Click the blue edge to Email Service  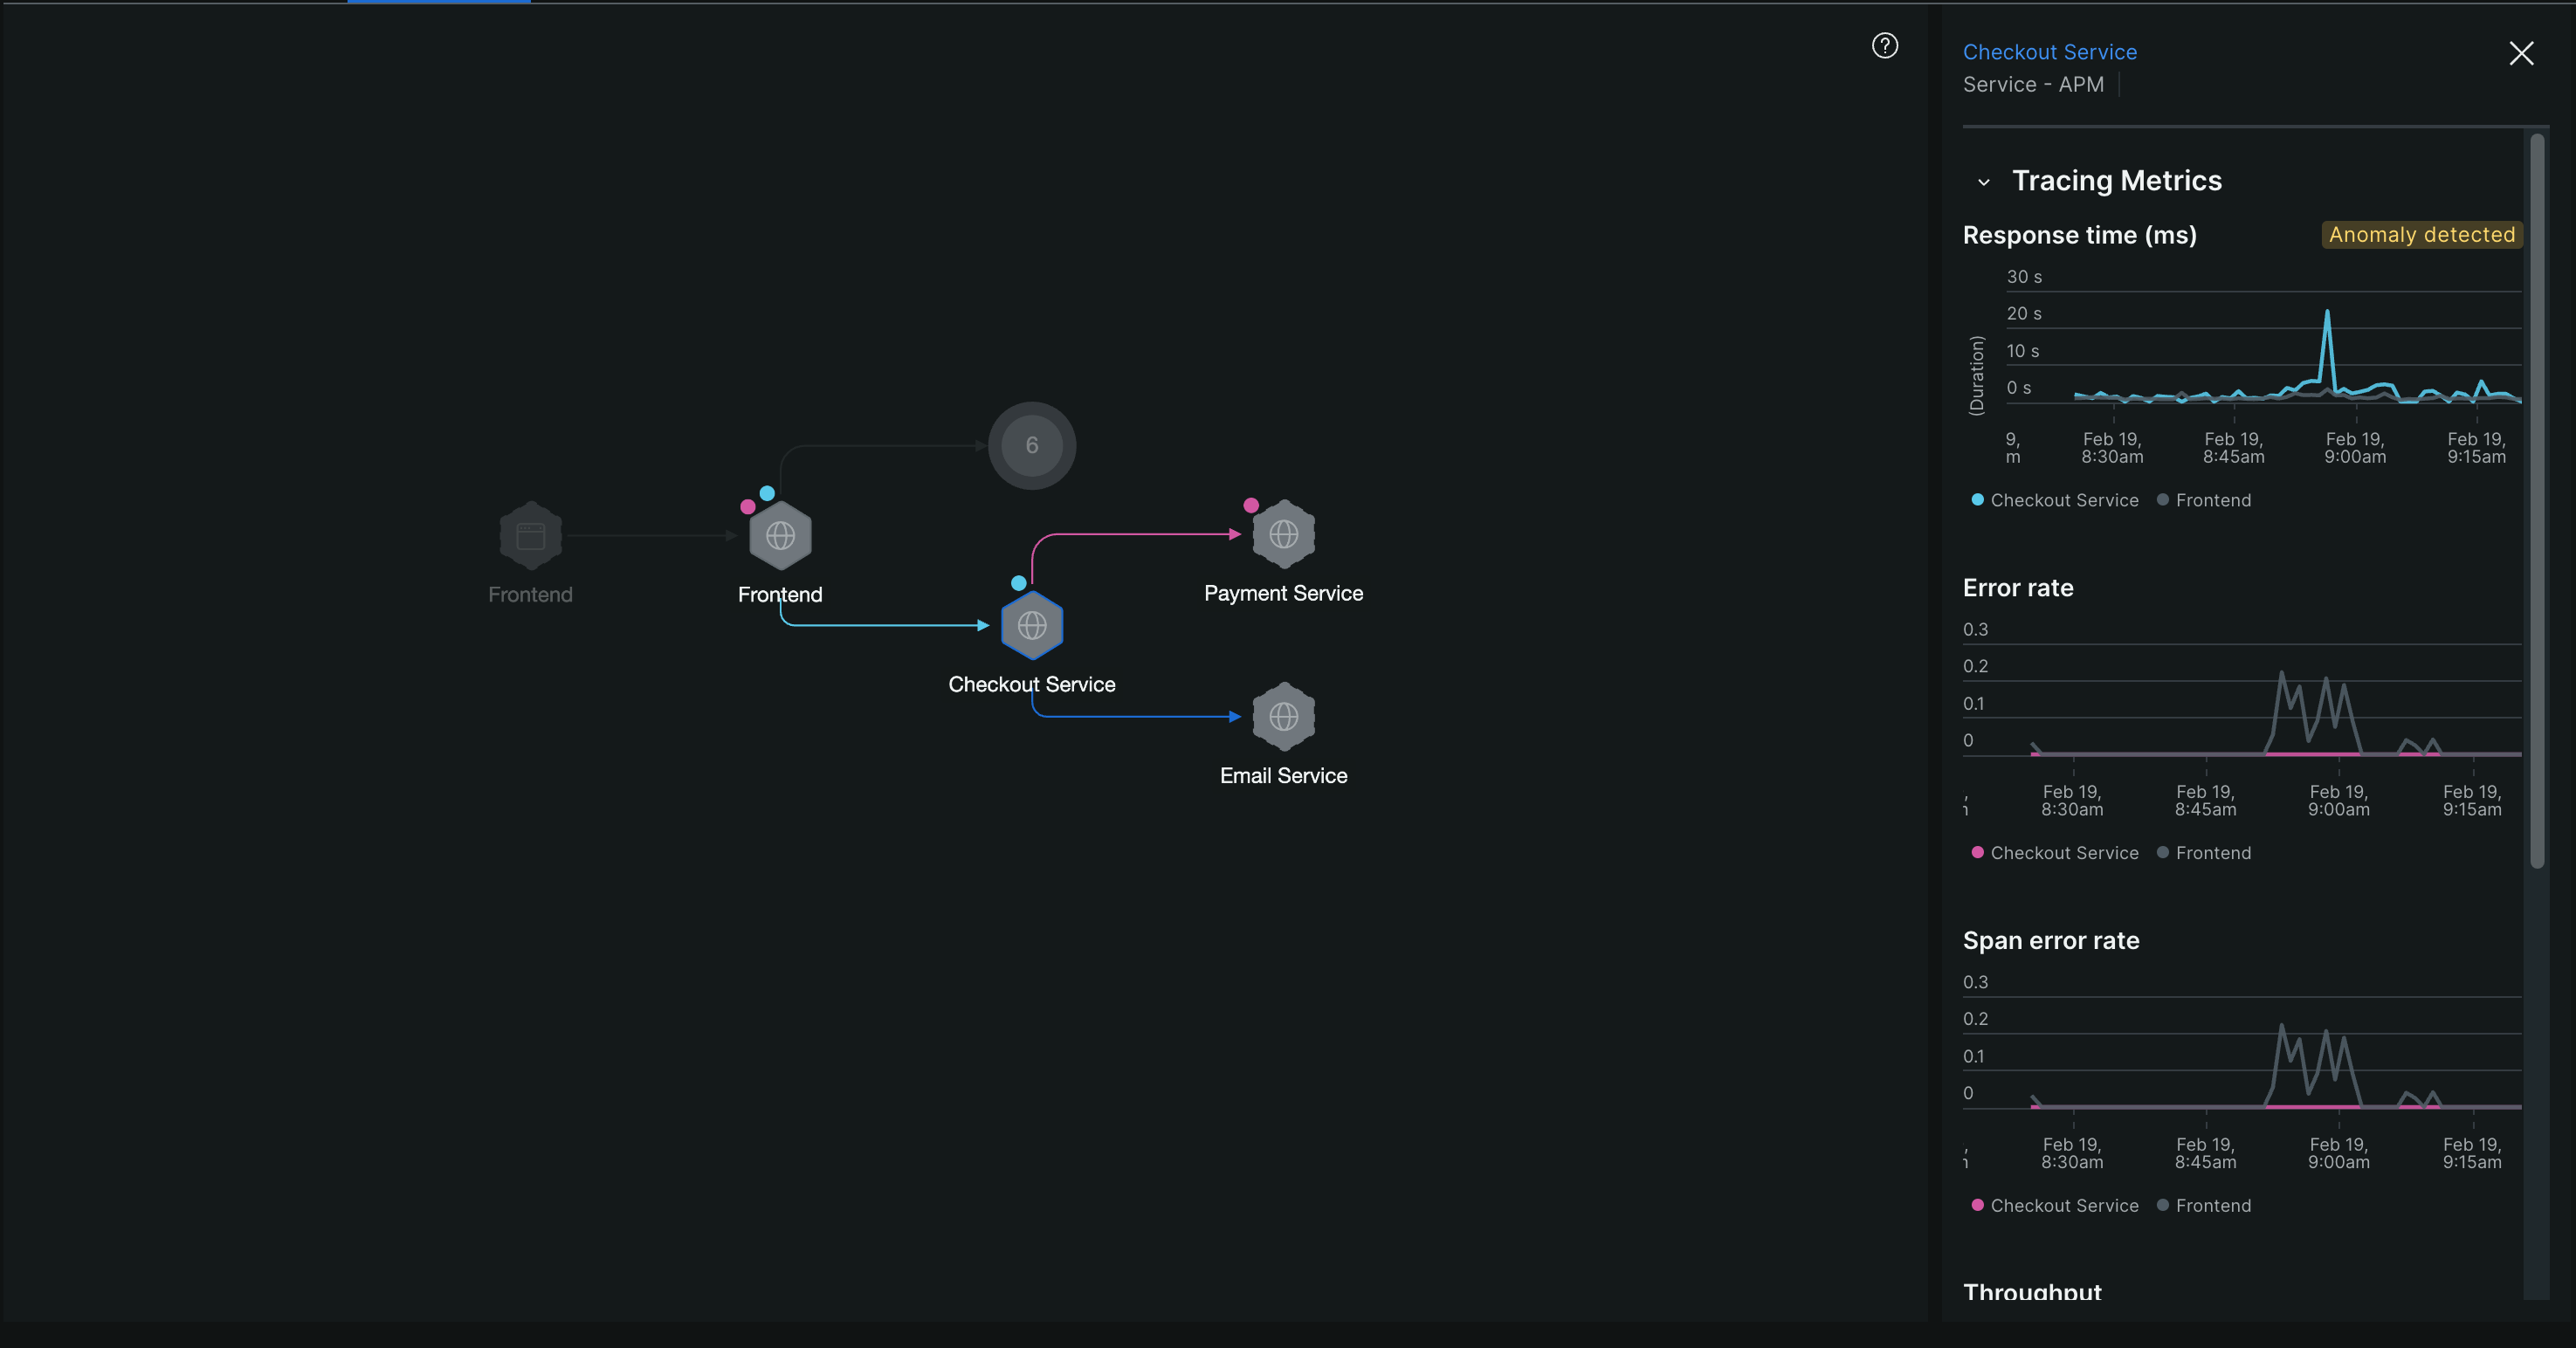click(1135, 716)
